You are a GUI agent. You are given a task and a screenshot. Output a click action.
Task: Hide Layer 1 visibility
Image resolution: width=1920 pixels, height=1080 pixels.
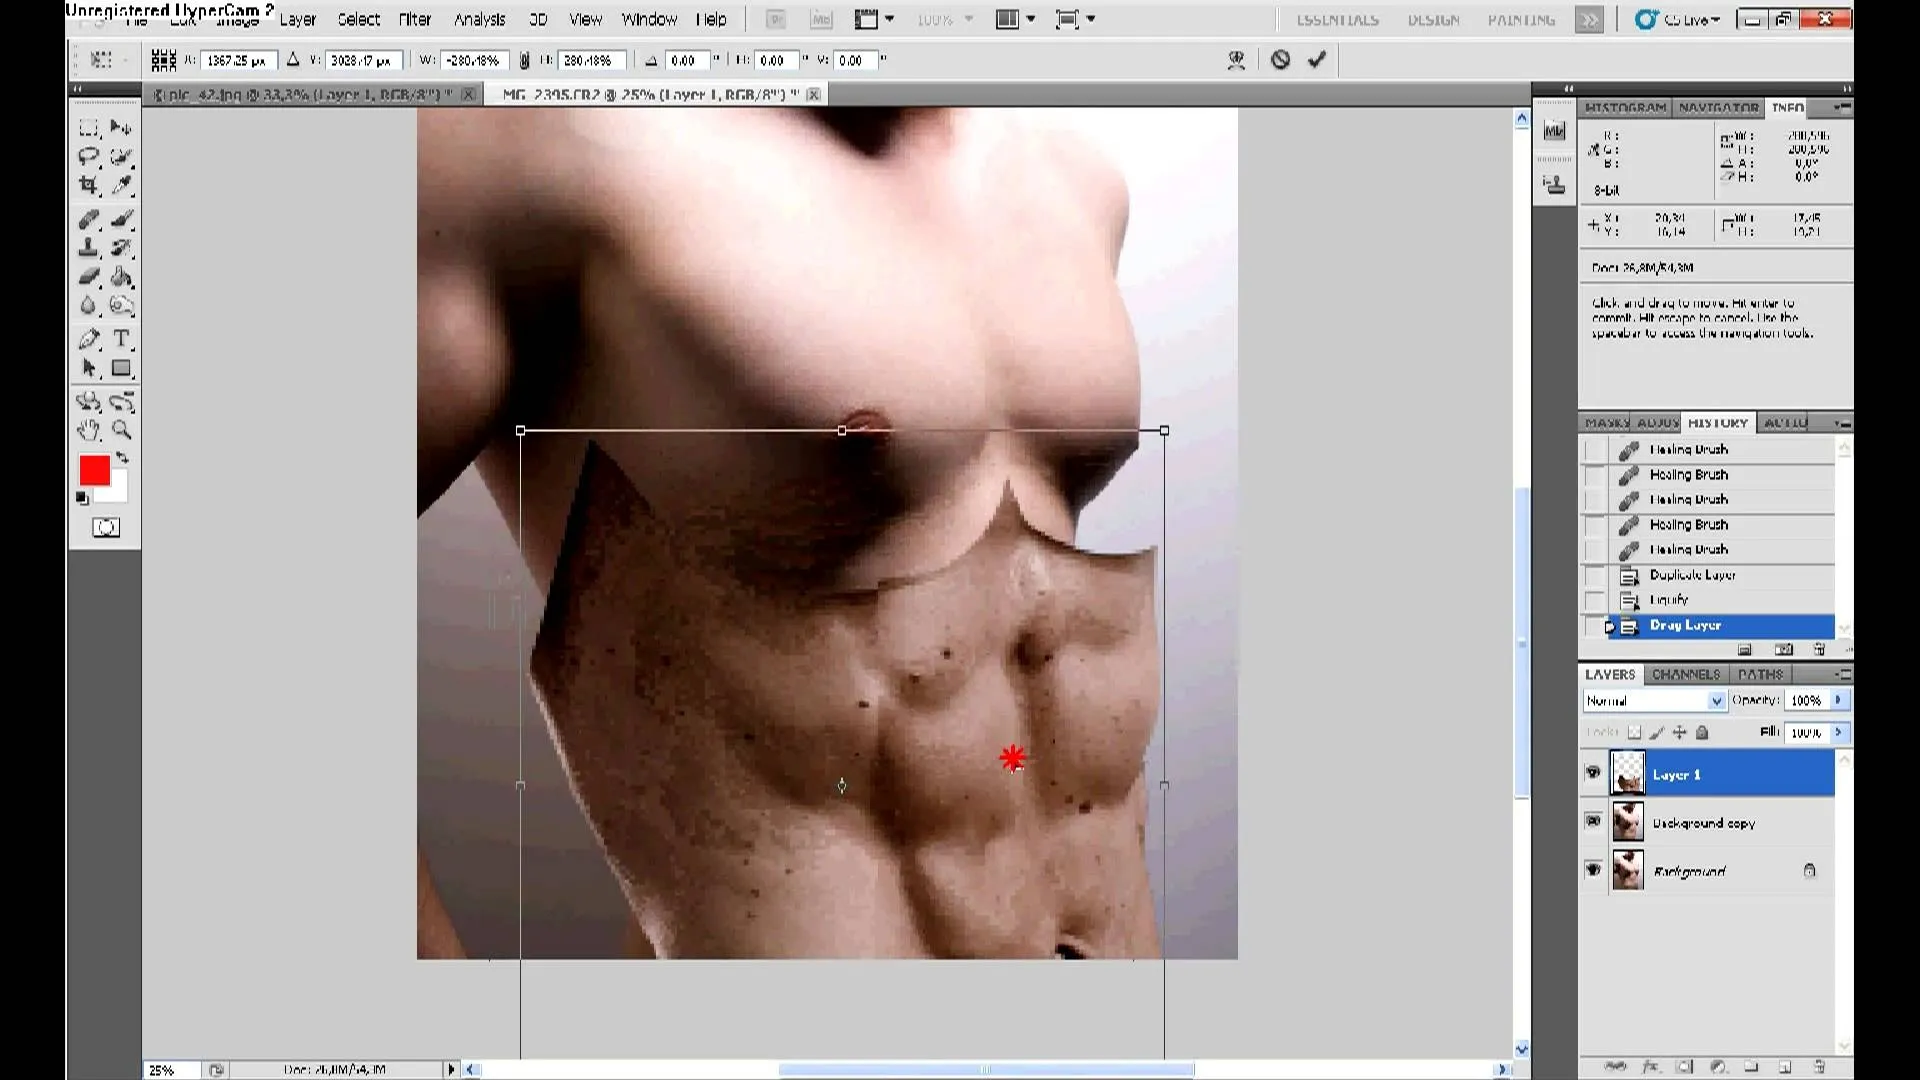click(1593, 773)
